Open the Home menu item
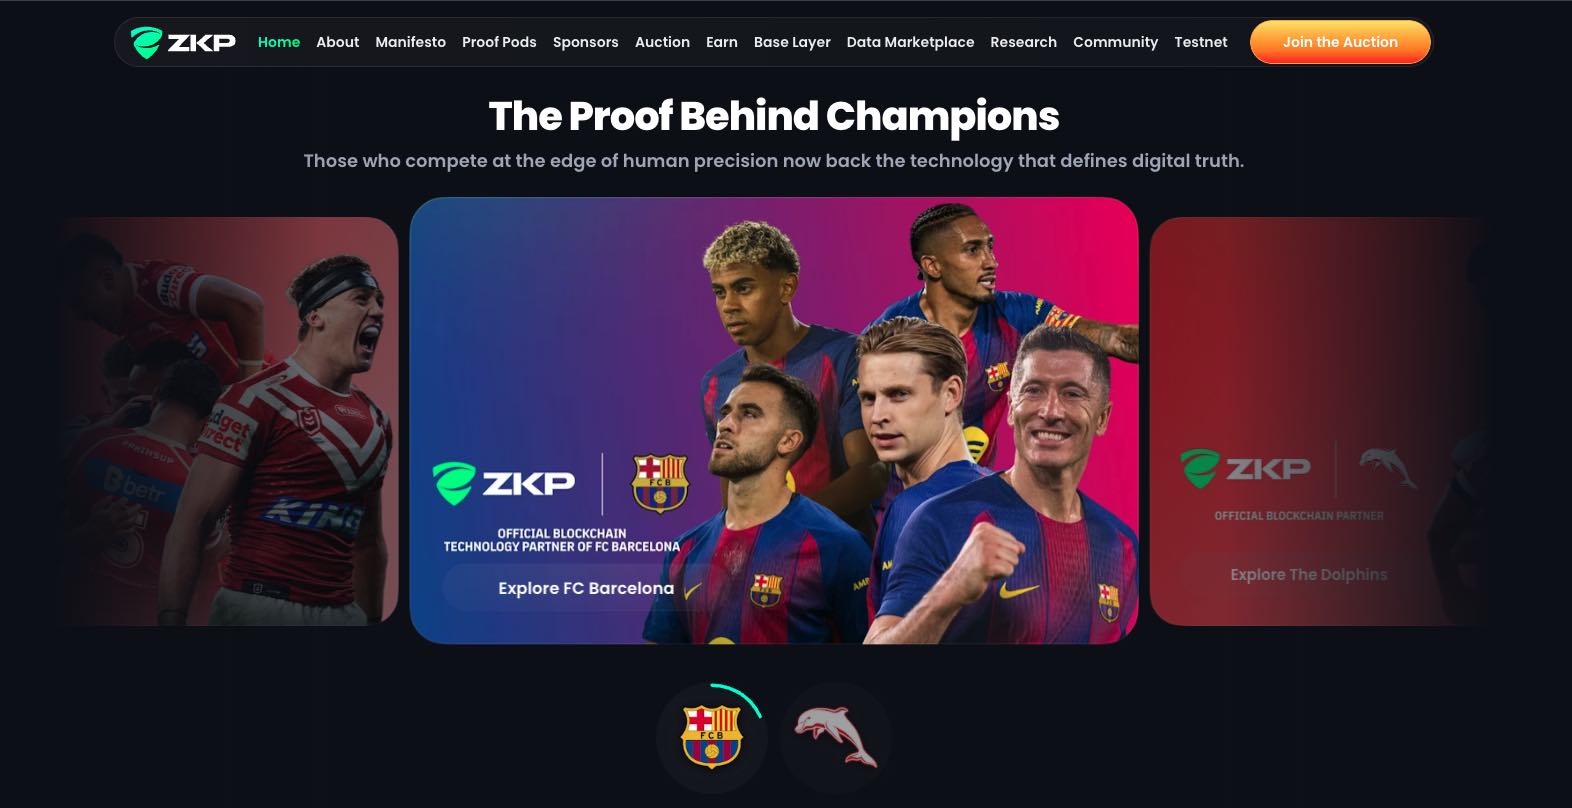Screen dimensions: 1572x808 (279, 42)
